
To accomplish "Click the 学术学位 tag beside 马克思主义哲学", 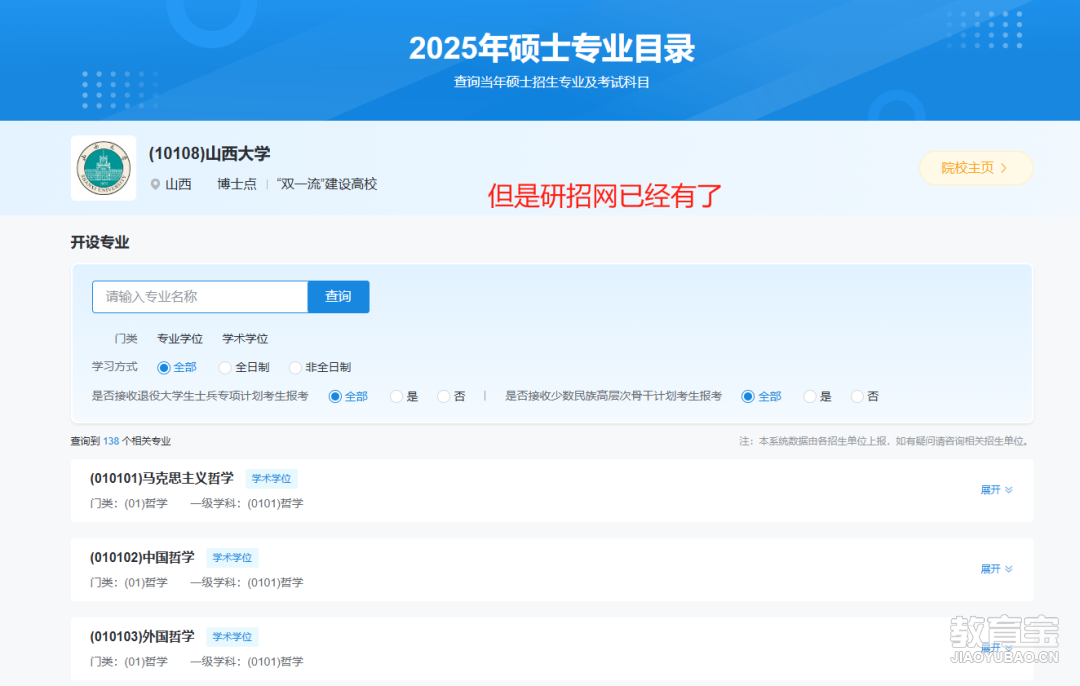I will point(271,479).
